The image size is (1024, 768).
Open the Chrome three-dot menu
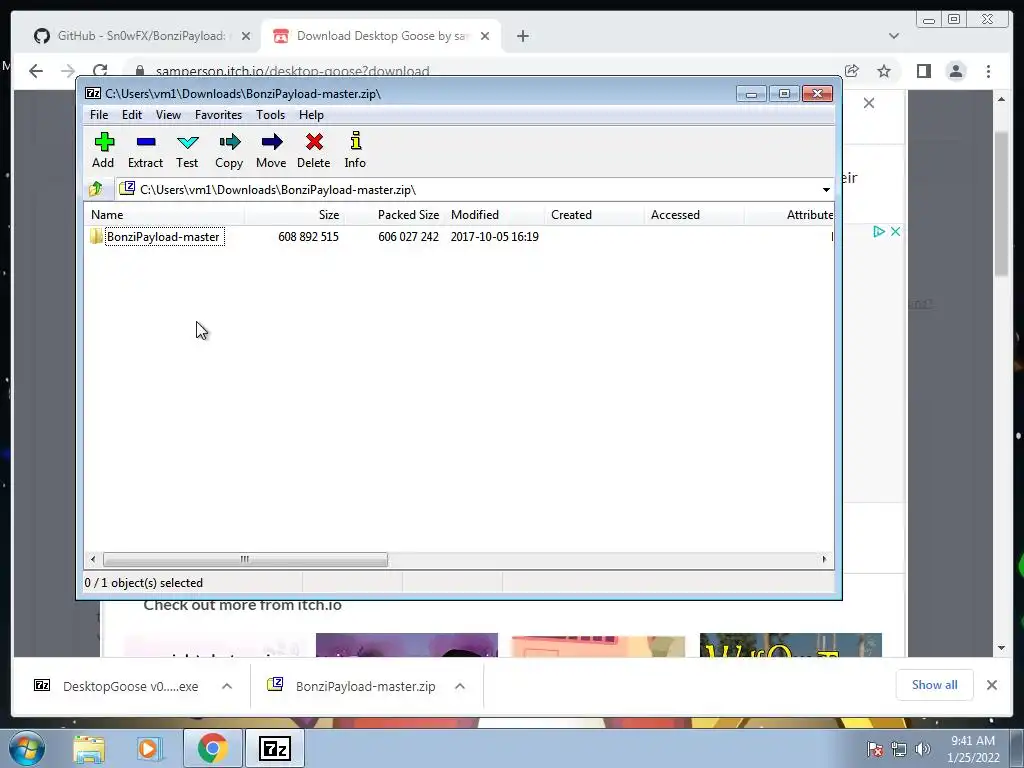pos(988,71)
